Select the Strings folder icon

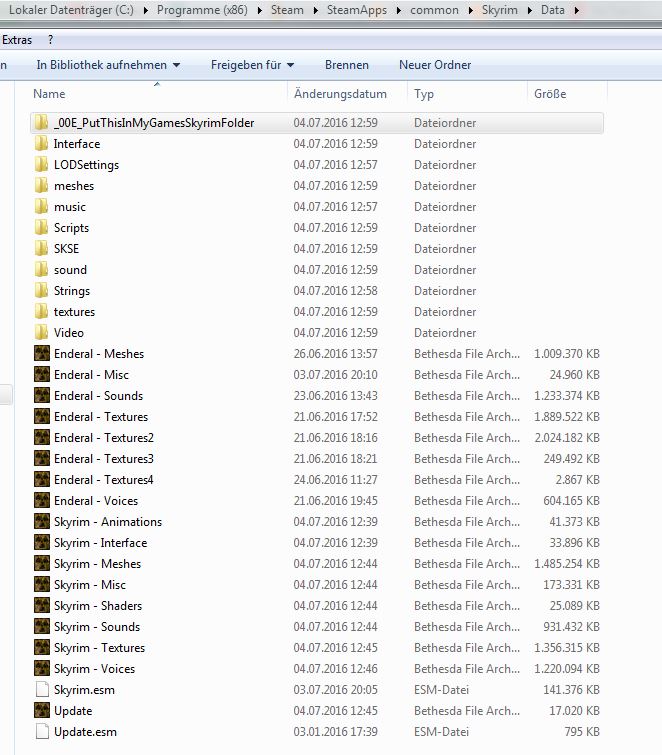click(42, 291)
